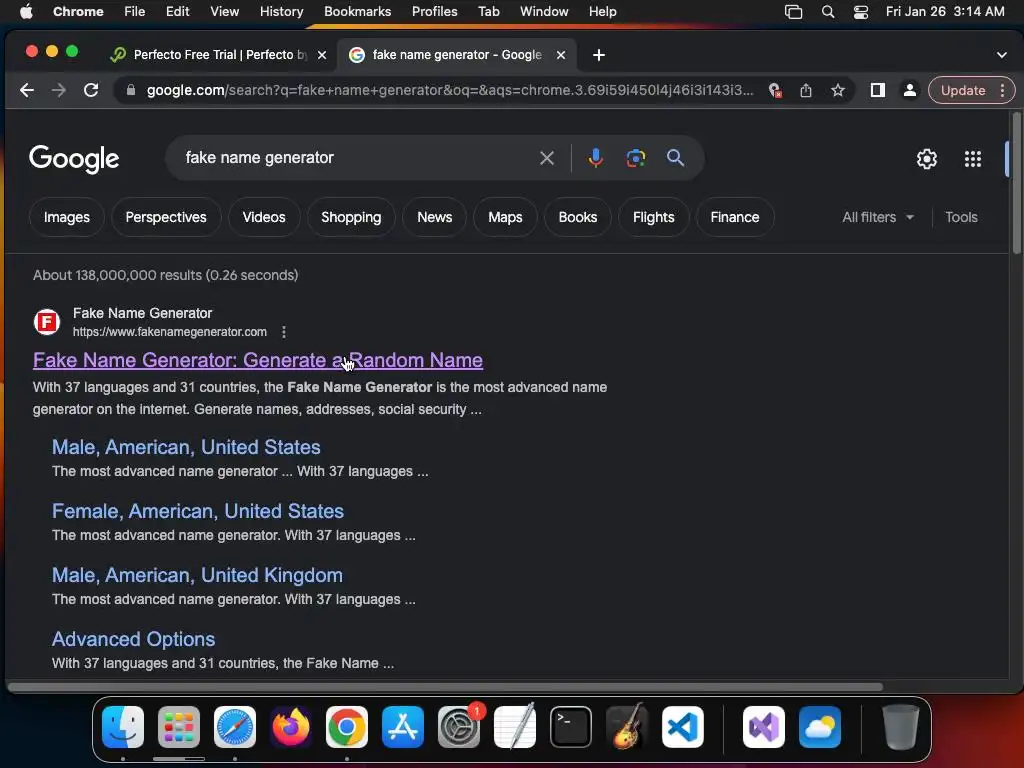Filter results by Images
The width and height of the screenshot is (1024, 768).
click(67, 217)
